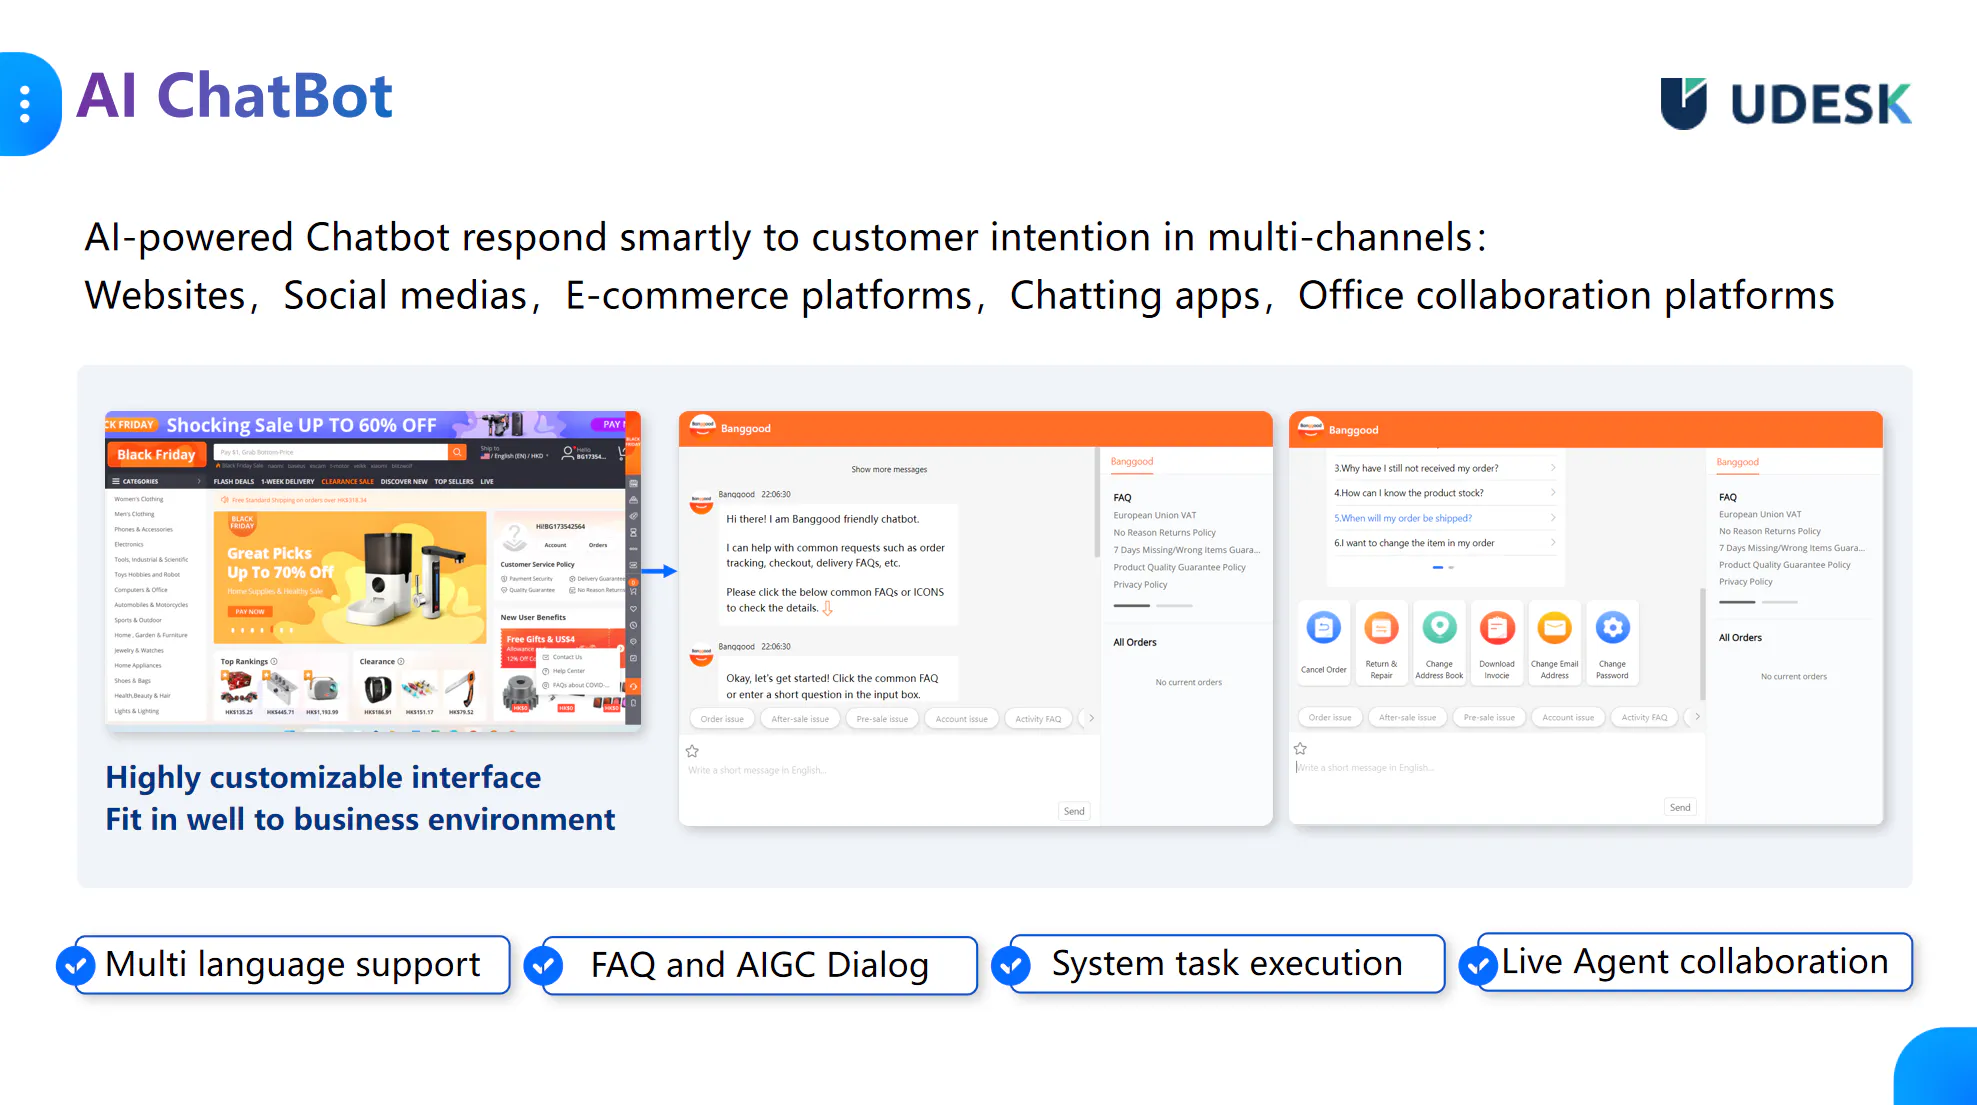Click the checkmark beside Multi language support
The height and width of the screenshot is (1105, 1977).
pyautogui.click(x=75, y=965)
